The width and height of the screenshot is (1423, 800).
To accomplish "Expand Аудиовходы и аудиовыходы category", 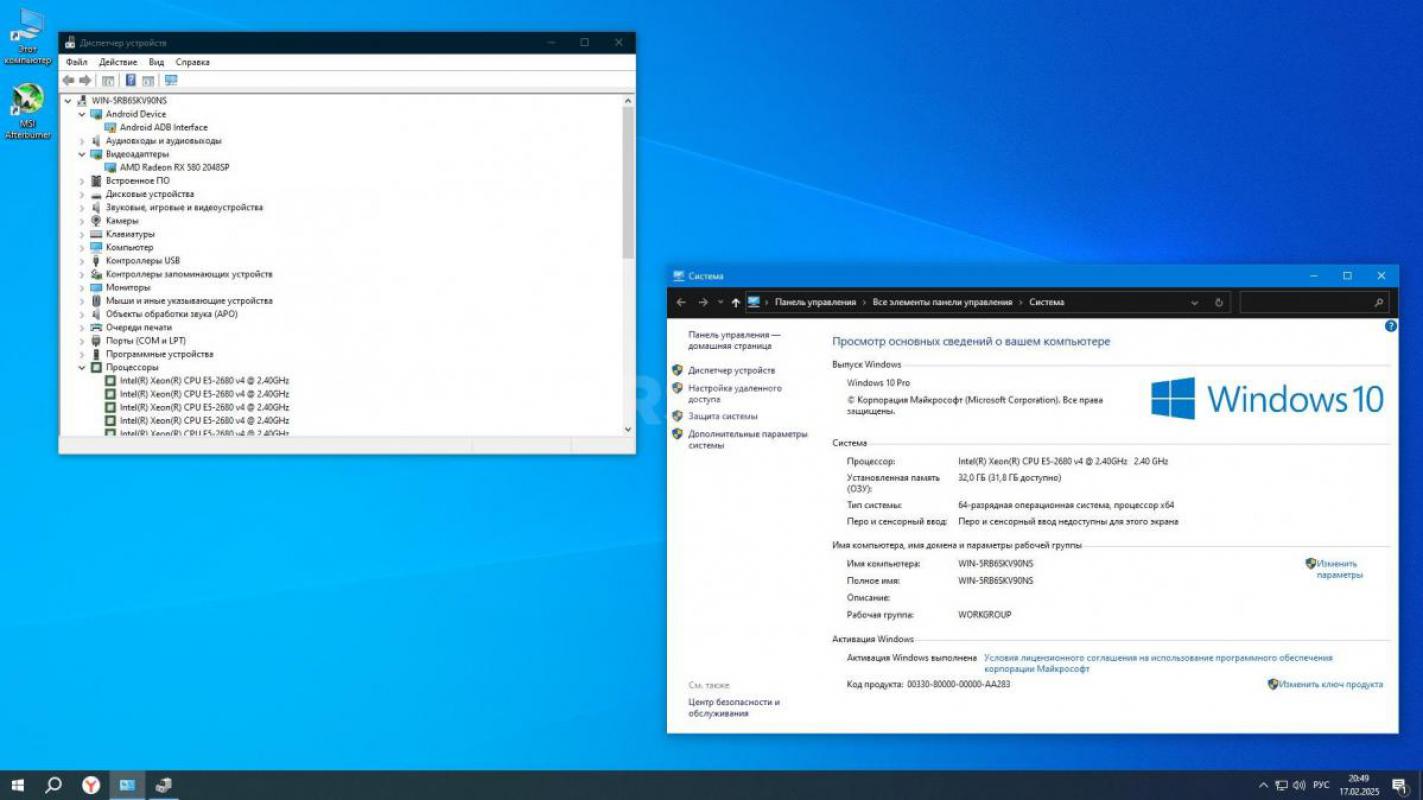I will 82,141.
